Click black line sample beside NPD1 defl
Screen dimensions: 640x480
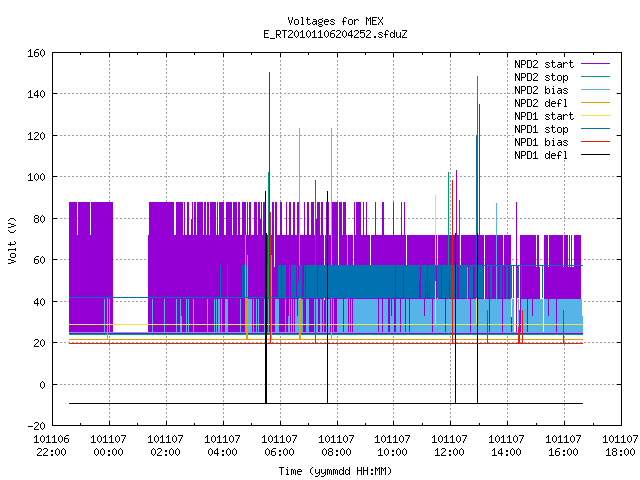(x=596, y=155)
